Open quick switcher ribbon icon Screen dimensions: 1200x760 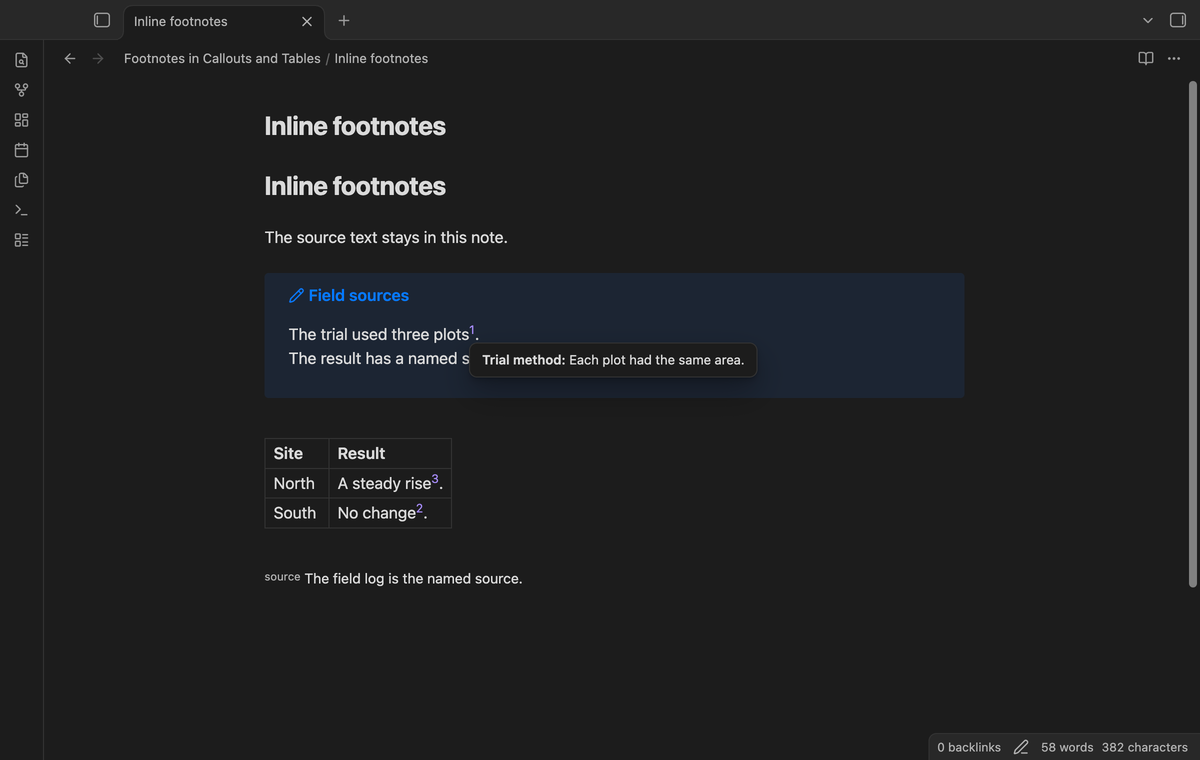(21, 60)
